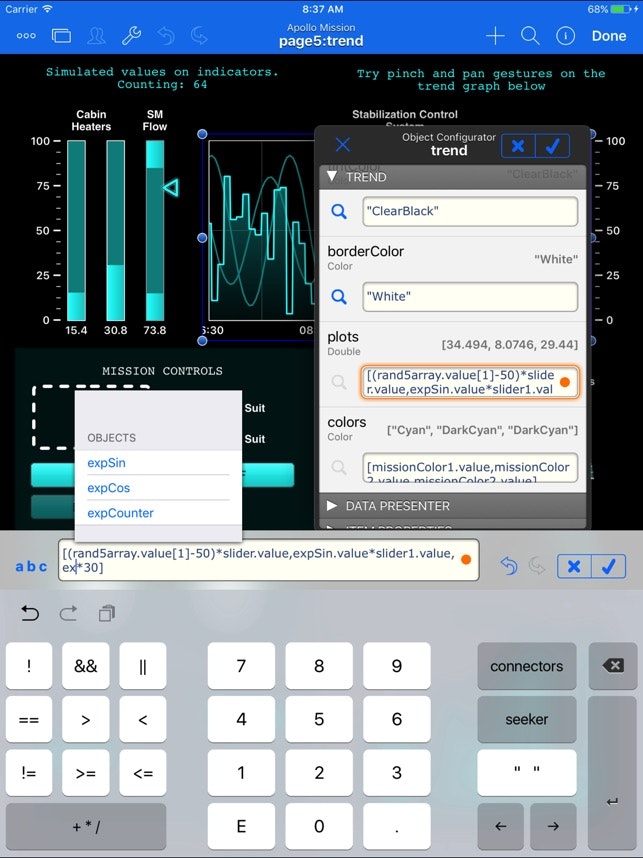
Task: Tap the keyboard undo arrow
Action: coord(30,613)
